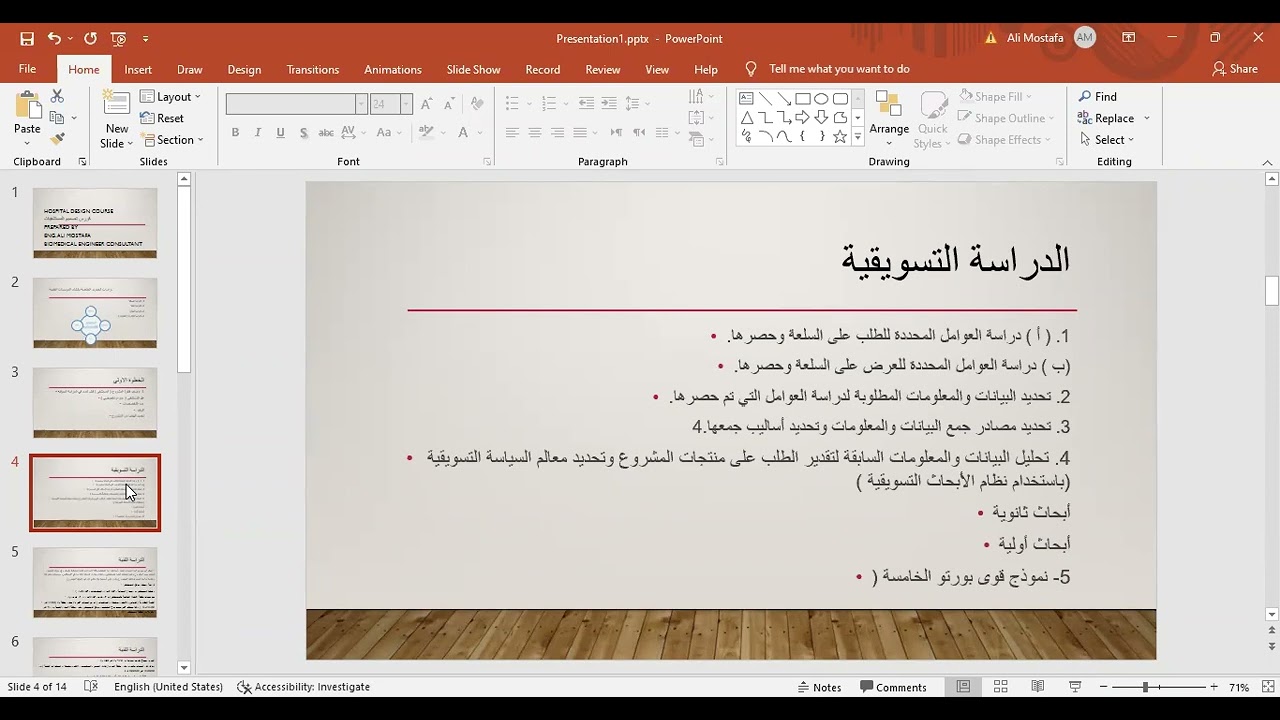Increase font size

click(427, 104)
